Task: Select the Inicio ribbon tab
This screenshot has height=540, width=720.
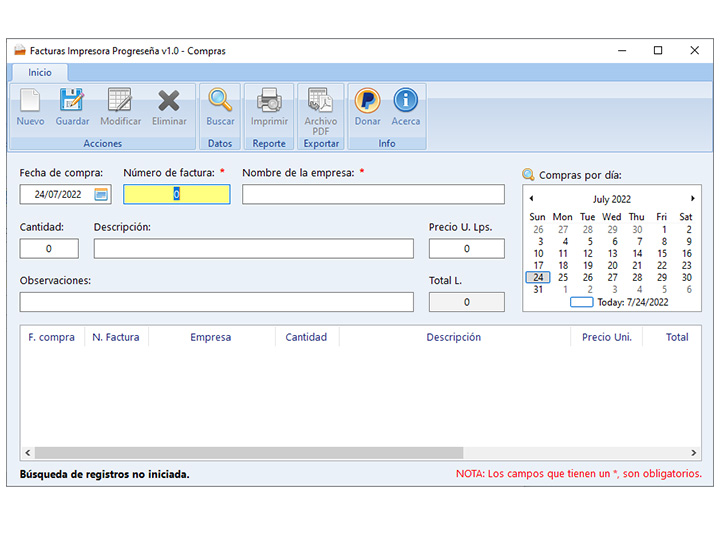Action: (x=40, y=73)
